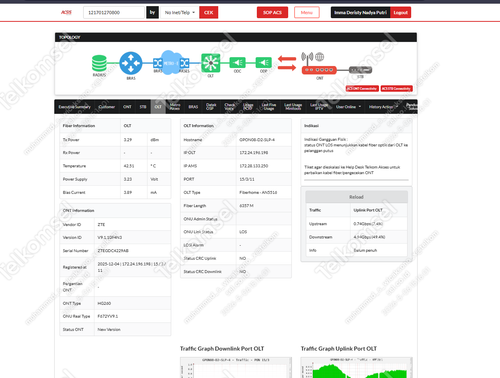Switch to the STB tab
The image size is (500, 378).
(143, 107)
